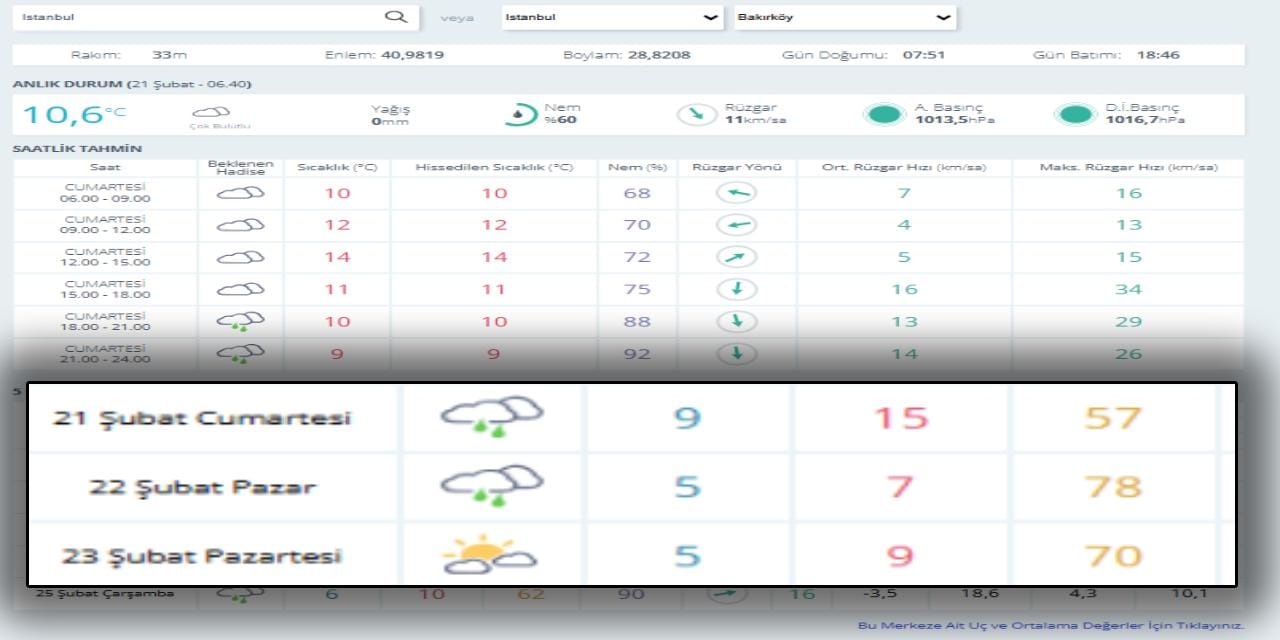The height and width of the screenshot is (640, 1280).
Task: Click the Hissedilen Sıcaklık column header
Action: (x=494, y=167)
